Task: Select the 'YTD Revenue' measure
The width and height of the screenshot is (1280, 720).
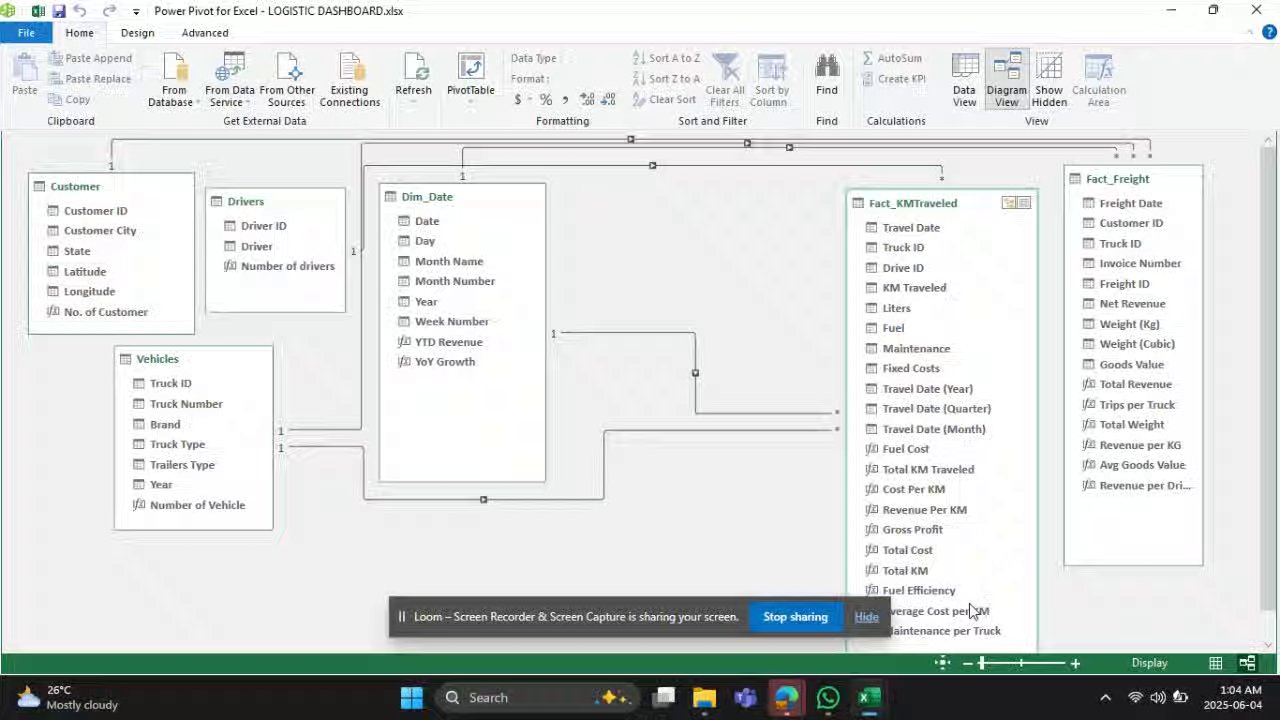Action: point(448,342)
